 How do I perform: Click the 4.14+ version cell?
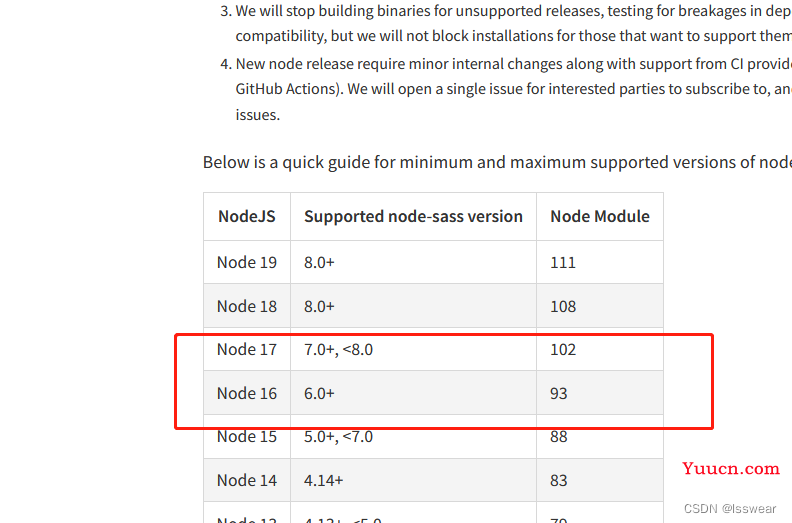tap(323, 480)
